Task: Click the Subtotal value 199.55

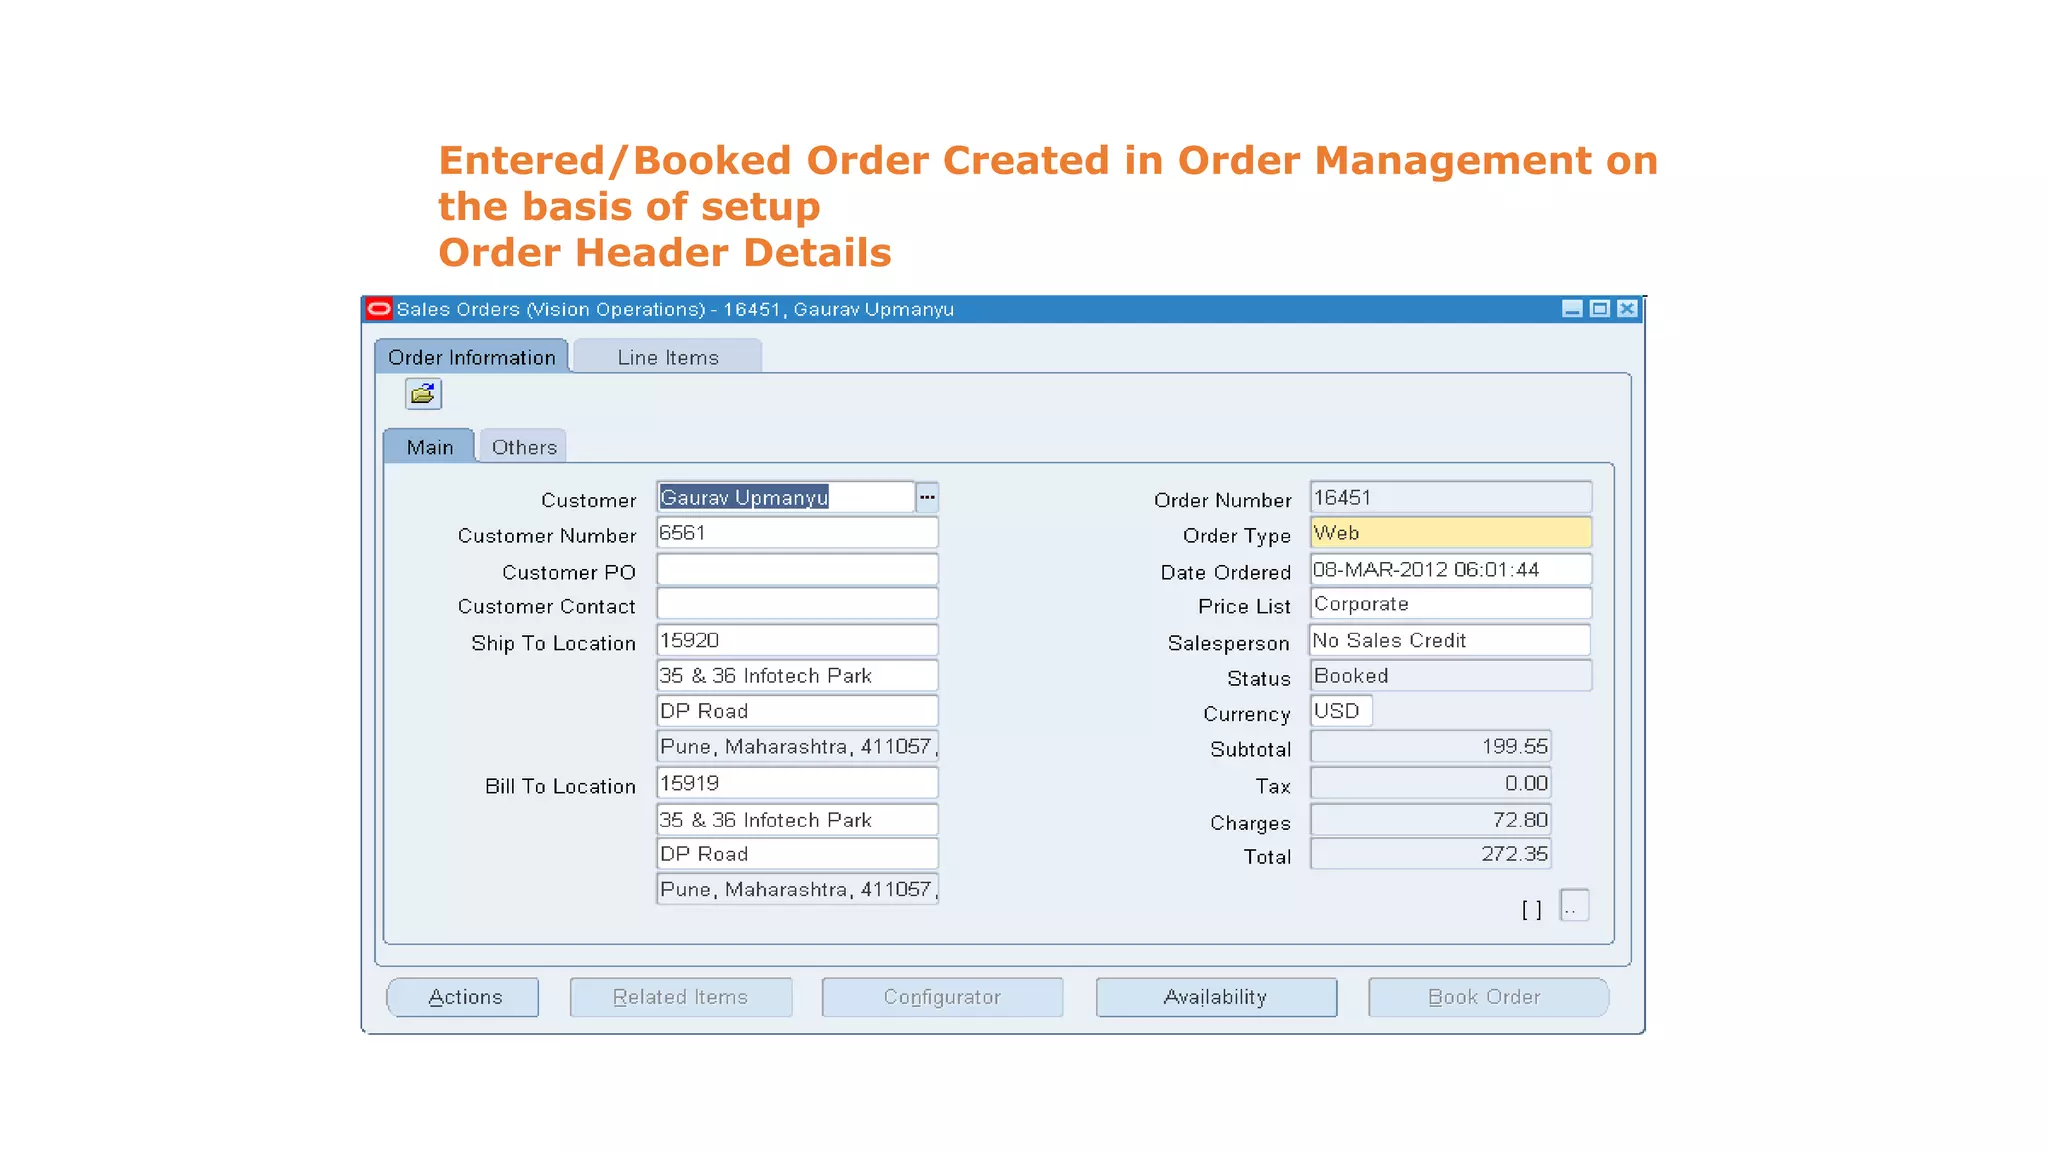Action: (x=1431, y=746)
